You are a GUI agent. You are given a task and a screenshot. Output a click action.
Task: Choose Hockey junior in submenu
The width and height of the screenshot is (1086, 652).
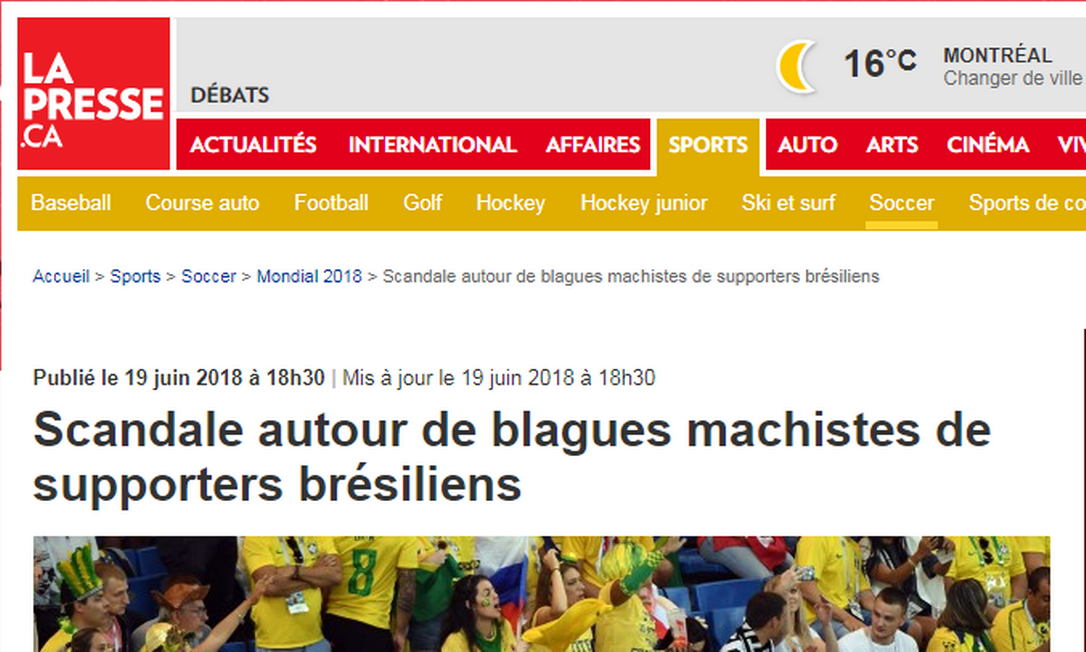coord(643,203)
